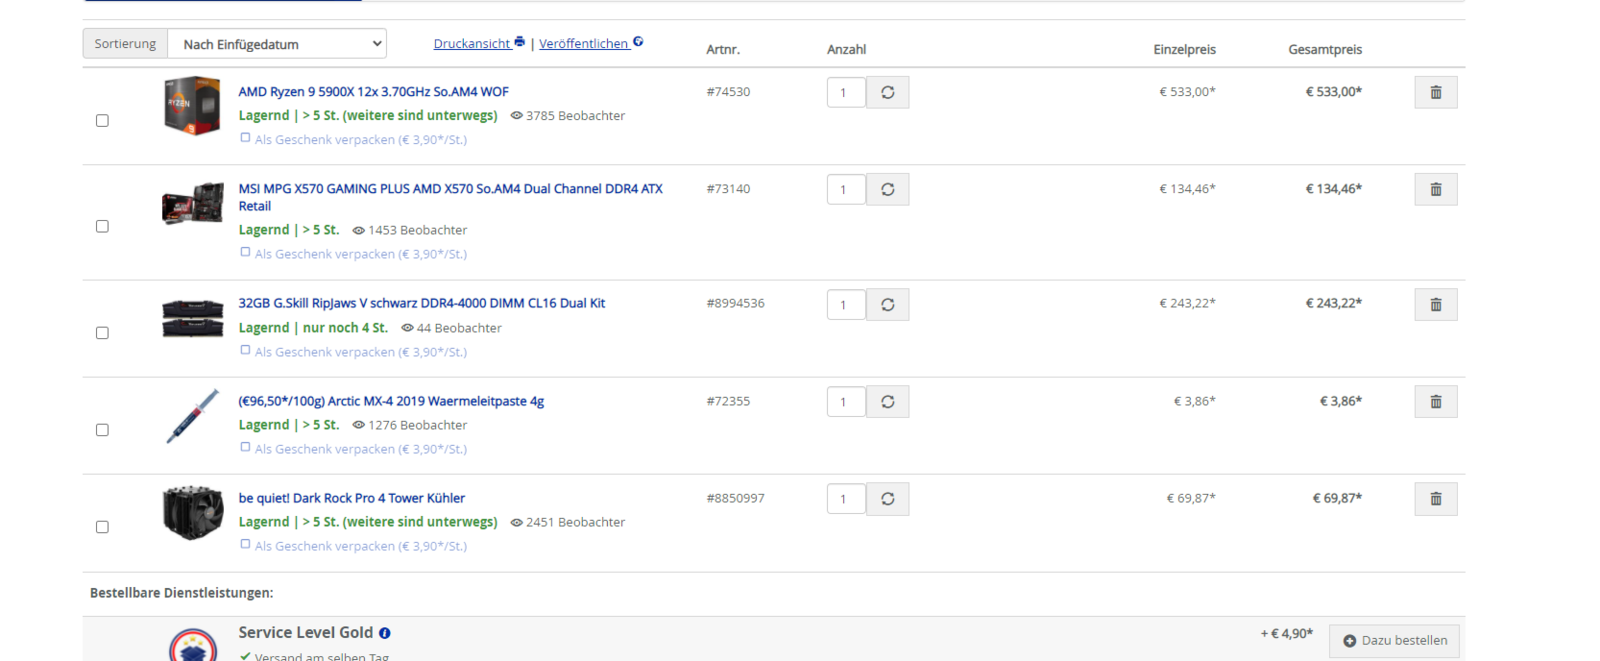Image resolution: width=1600 pixels, height=661 pixels.
Task: Click article number #8994536
Action: click(735, 304)
